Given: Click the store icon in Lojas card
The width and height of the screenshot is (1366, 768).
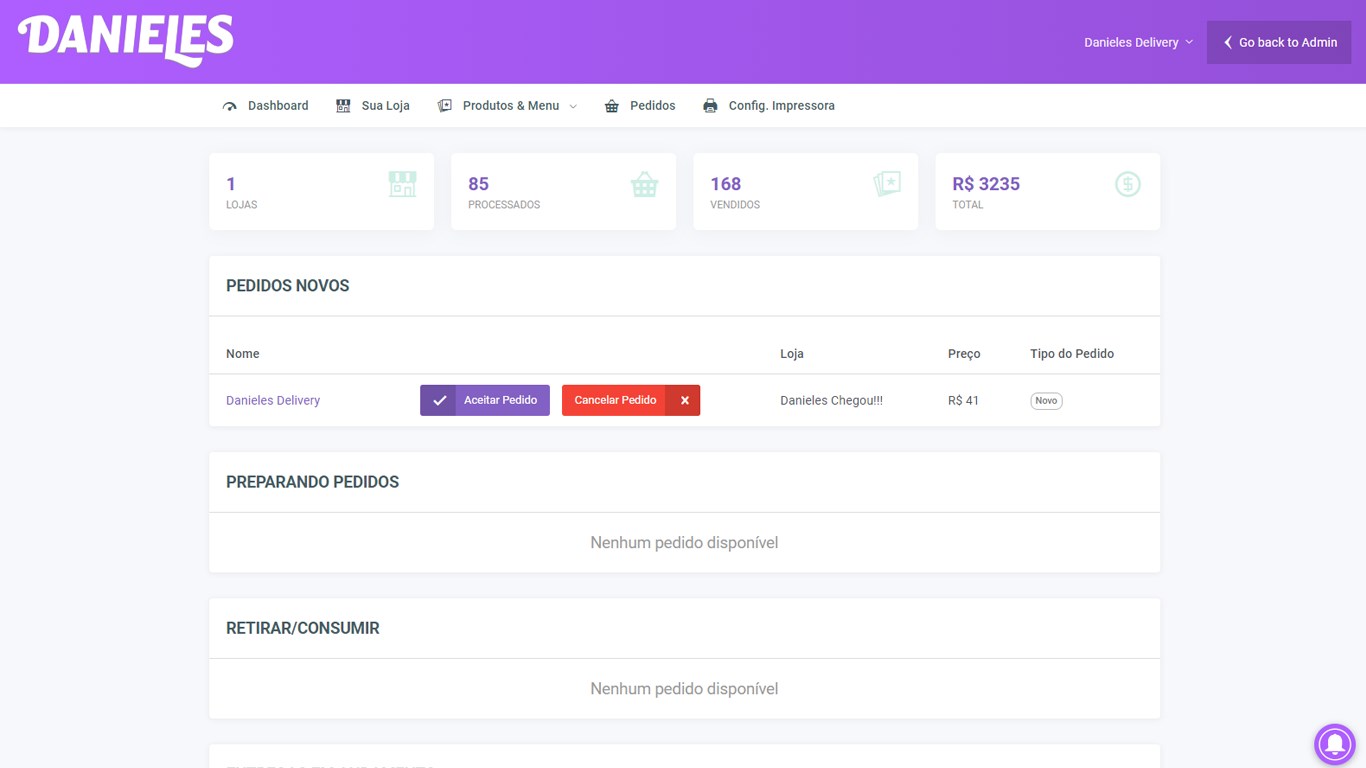Looking at the screenshot, I should coord(402,184).
